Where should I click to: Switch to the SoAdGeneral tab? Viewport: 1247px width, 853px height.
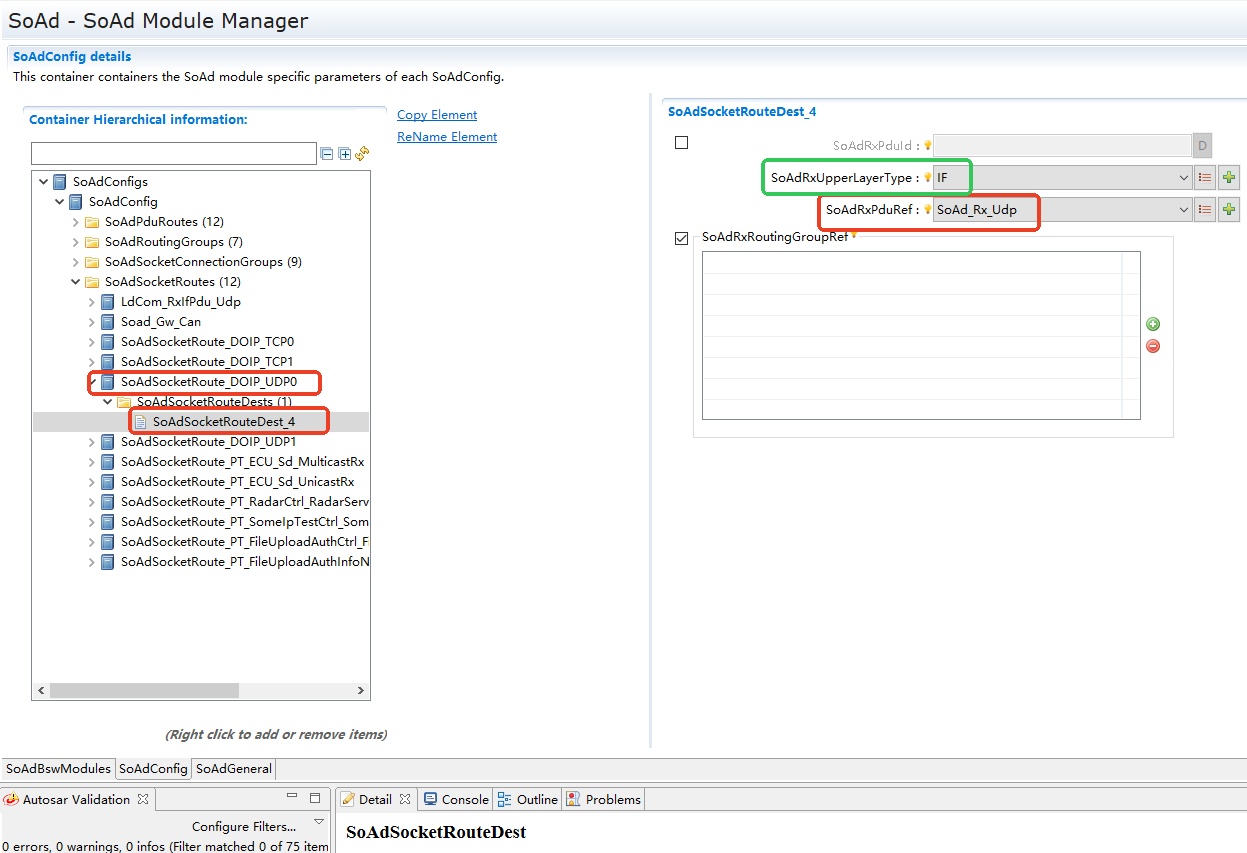pos(233,769)
